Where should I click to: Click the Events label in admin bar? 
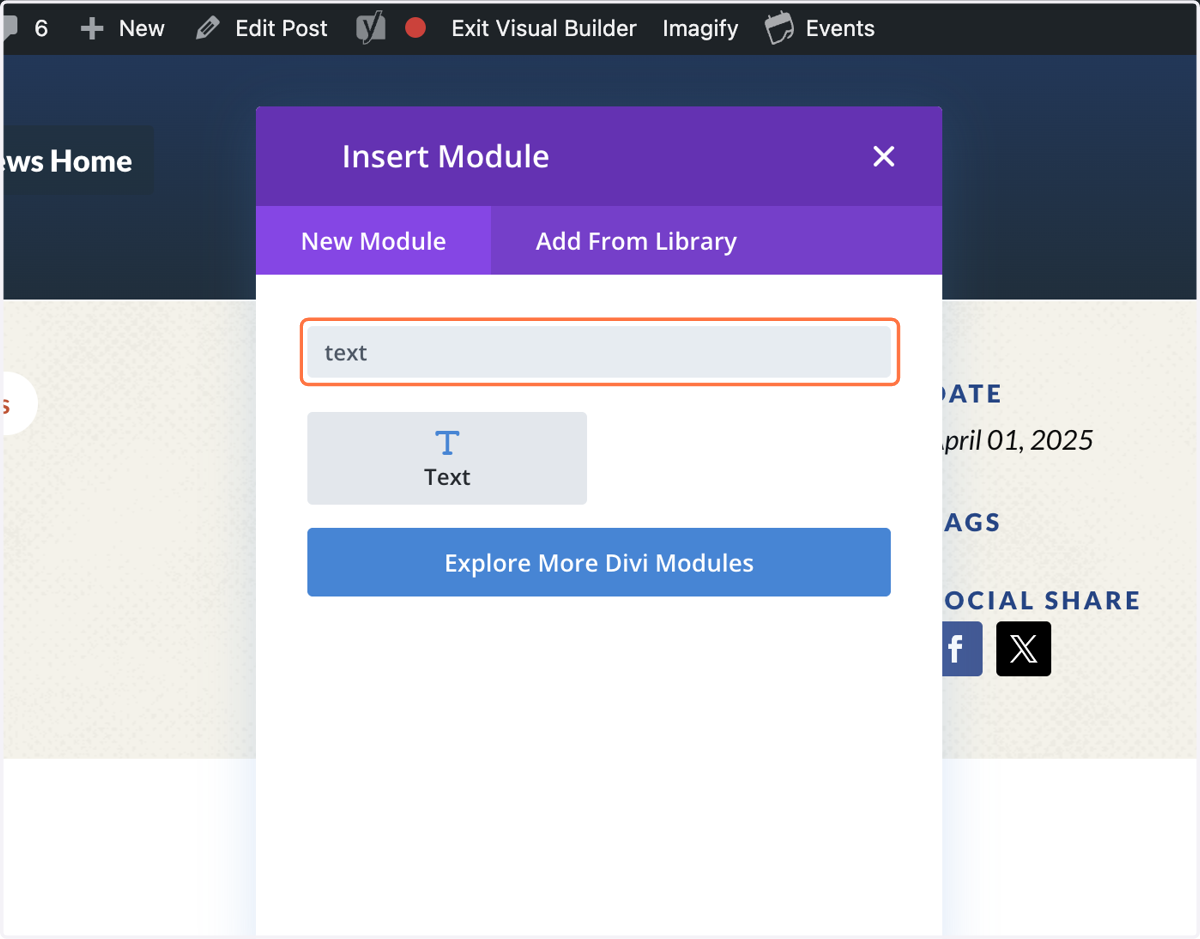point(840,29)
